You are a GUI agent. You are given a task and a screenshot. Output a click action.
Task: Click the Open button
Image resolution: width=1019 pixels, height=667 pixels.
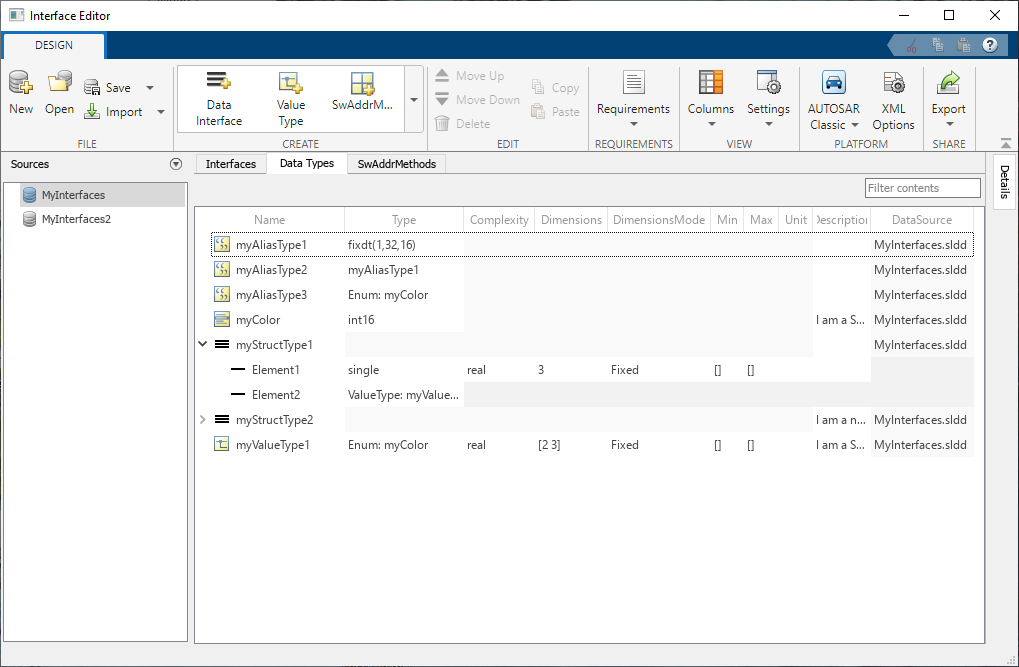coord(59,97)
